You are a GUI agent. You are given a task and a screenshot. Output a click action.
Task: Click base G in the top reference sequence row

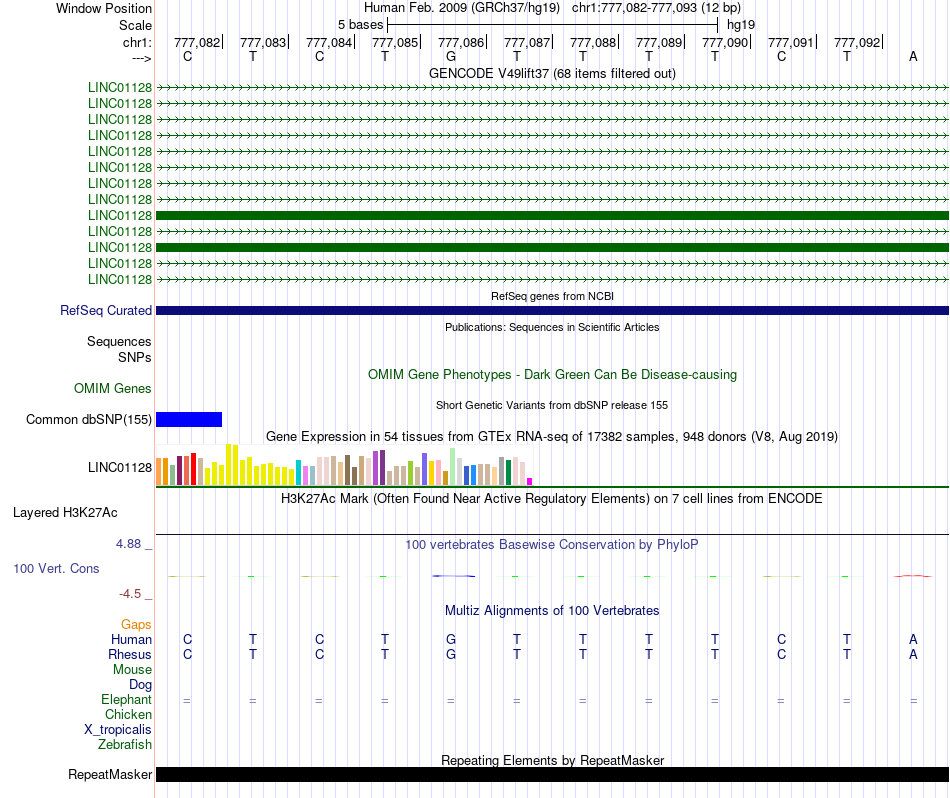[451, 56]
